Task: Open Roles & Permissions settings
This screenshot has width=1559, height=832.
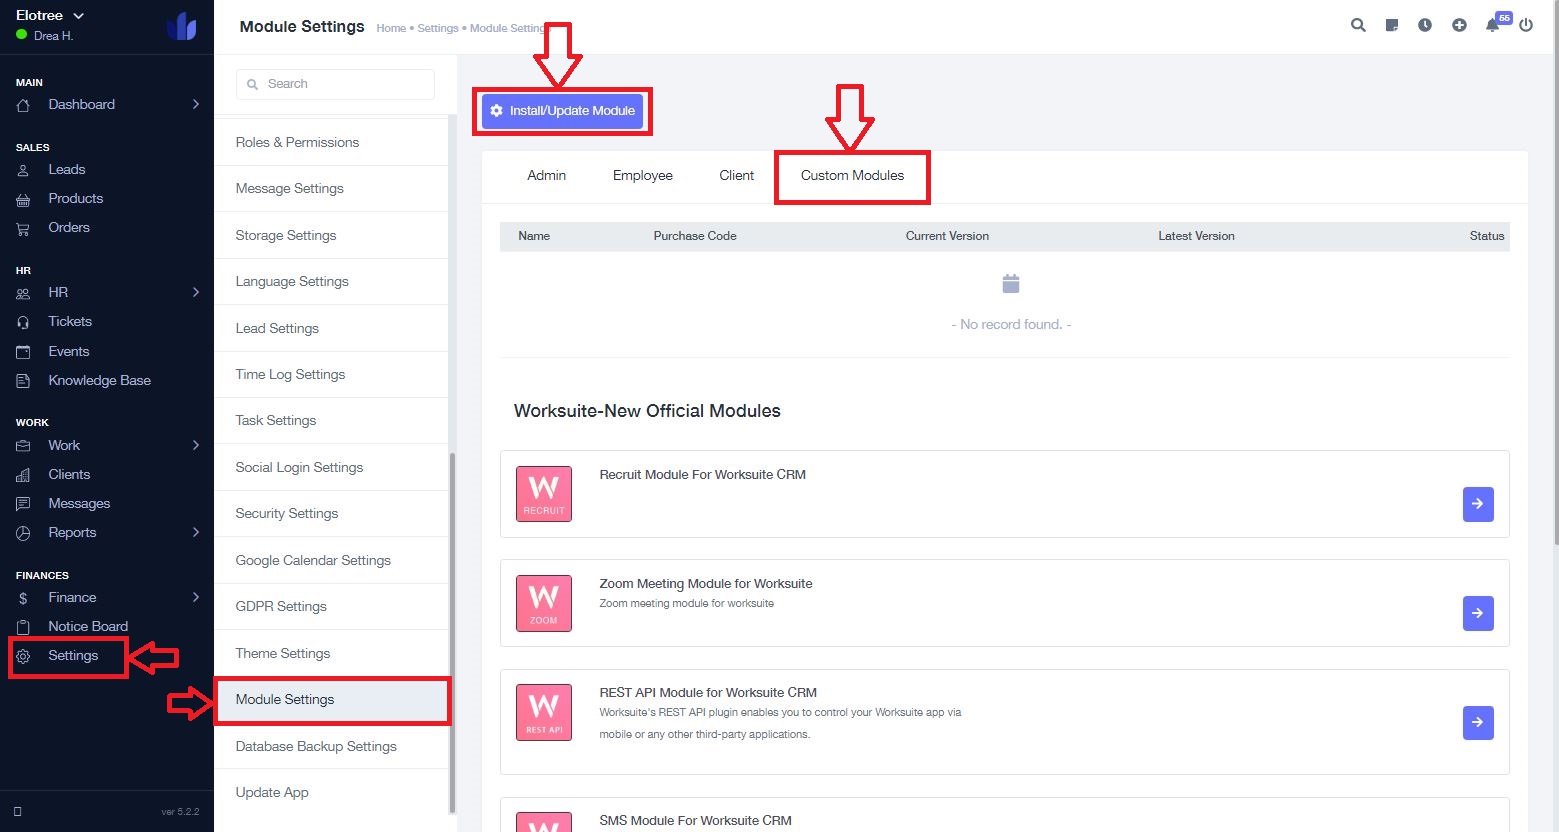Action: tap(331, 142)
